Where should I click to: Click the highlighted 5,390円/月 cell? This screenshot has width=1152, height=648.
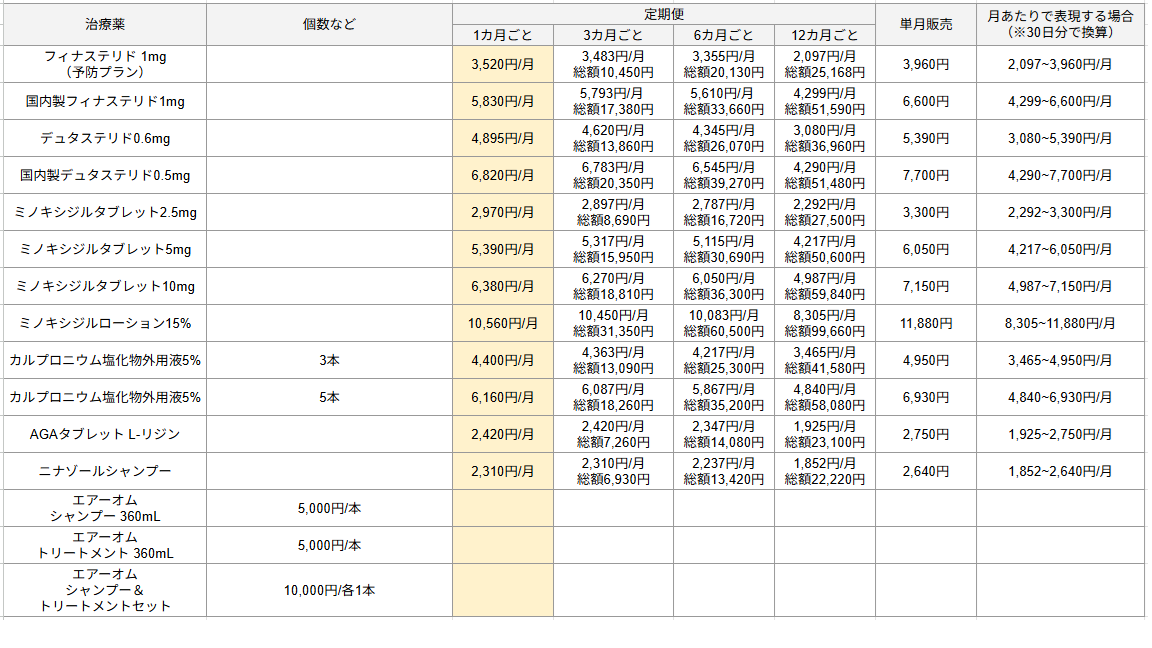click(x=503, y=249)
